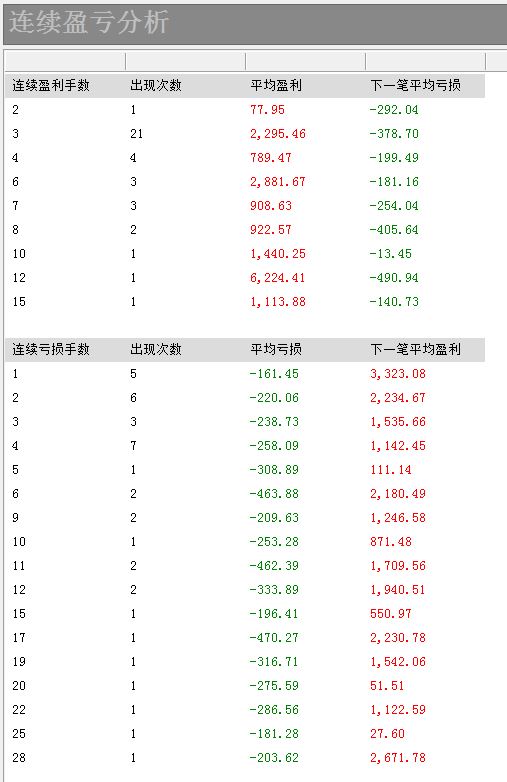507x782 pixels.
Task: Select the average profit value 6,224.41
Action: [x=278, y=278]
